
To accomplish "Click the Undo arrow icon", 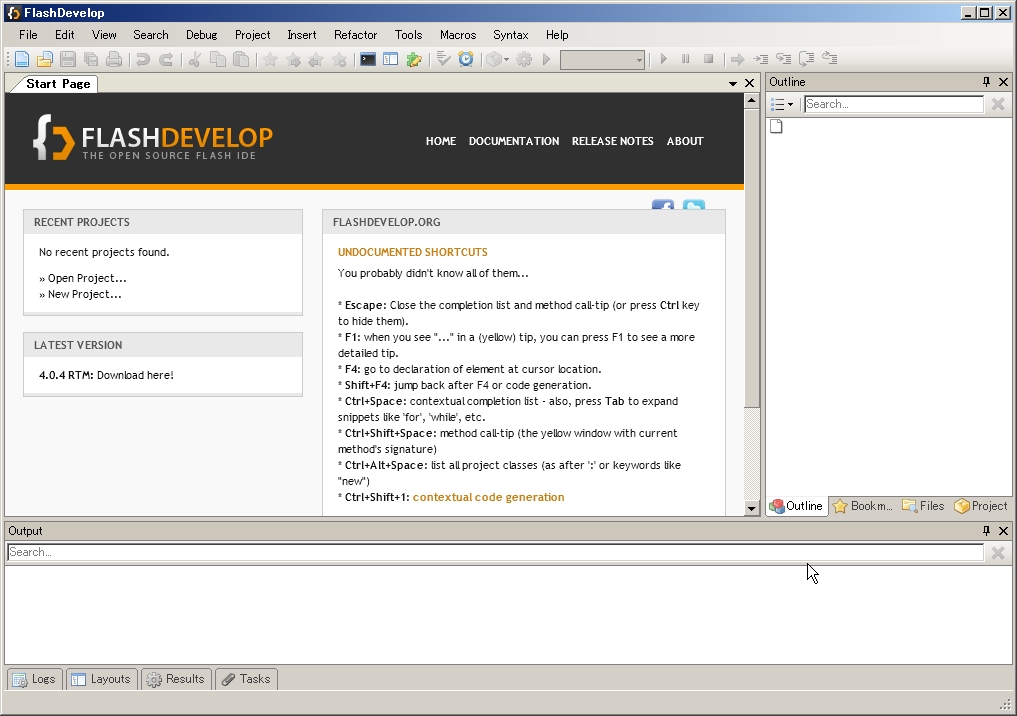I will click(143, 60).
